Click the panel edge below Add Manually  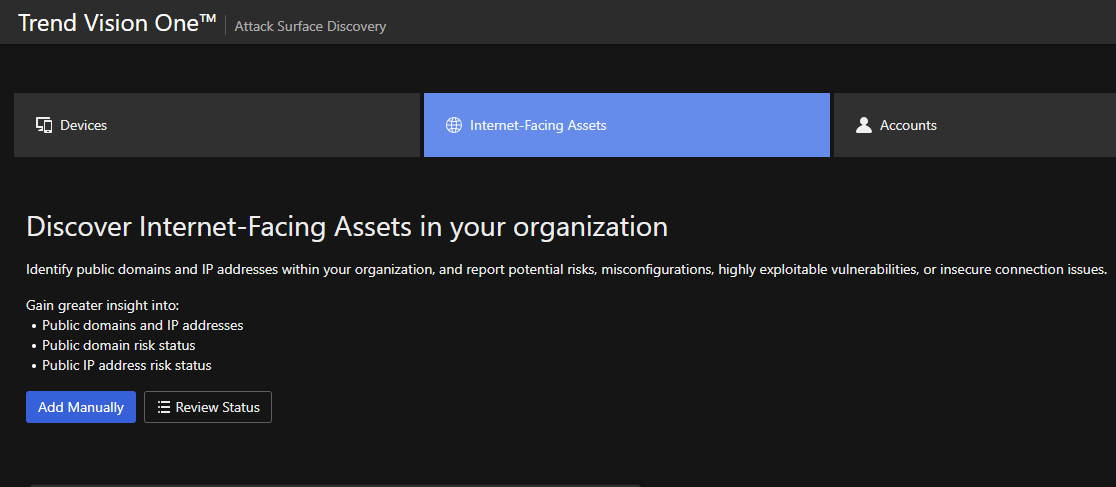(x=330, y=485)
